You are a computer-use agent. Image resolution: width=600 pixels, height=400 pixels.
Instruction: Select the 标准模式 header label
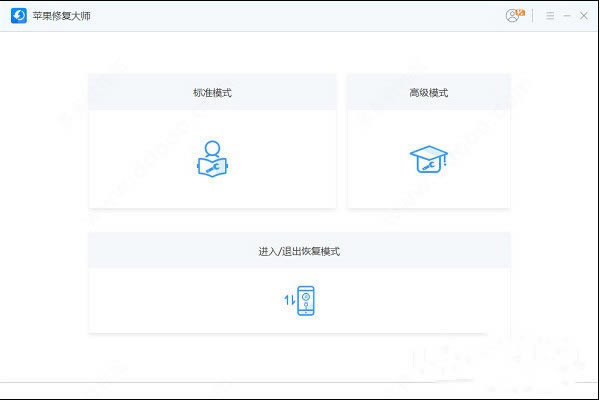pyautogui.click(x=212, y=93)
